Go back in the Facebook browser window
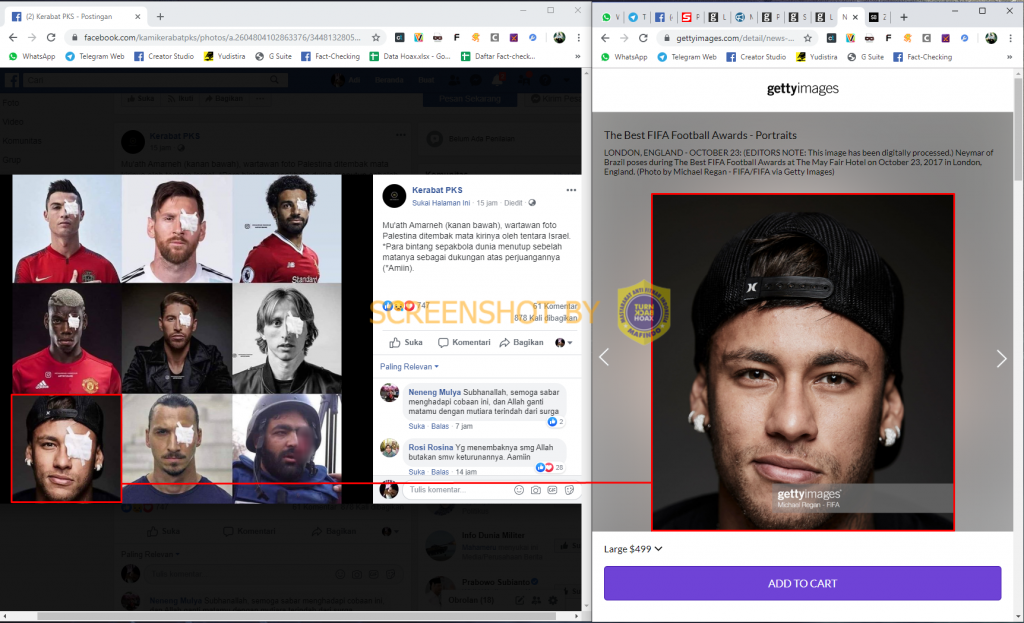Screen dimensions: 1024x623 click(13, 38)
